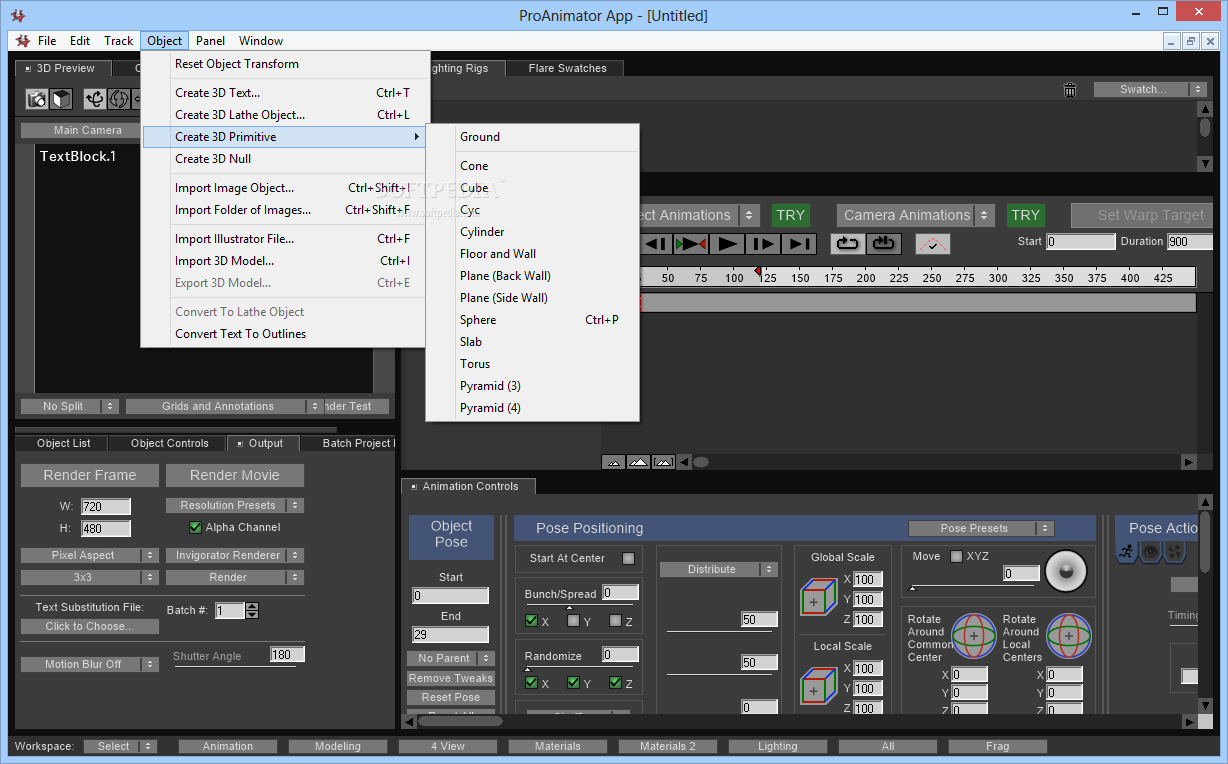This screenshot has width=1228, height=764.
Task: Click the Local Scale cube icon
Action: click(x=818, y=687)
